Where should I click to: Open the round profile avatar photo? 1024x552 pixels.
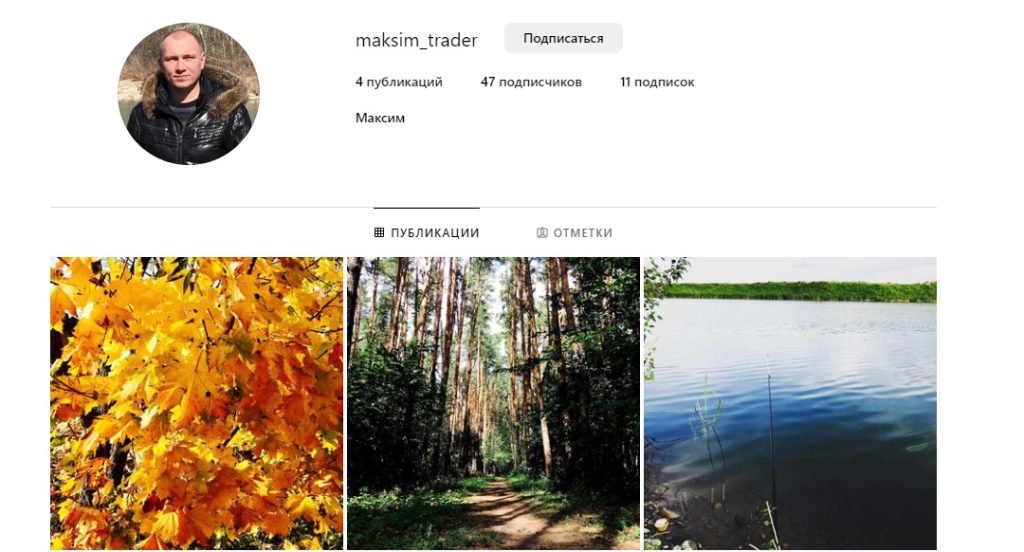[x=189, y=93]
